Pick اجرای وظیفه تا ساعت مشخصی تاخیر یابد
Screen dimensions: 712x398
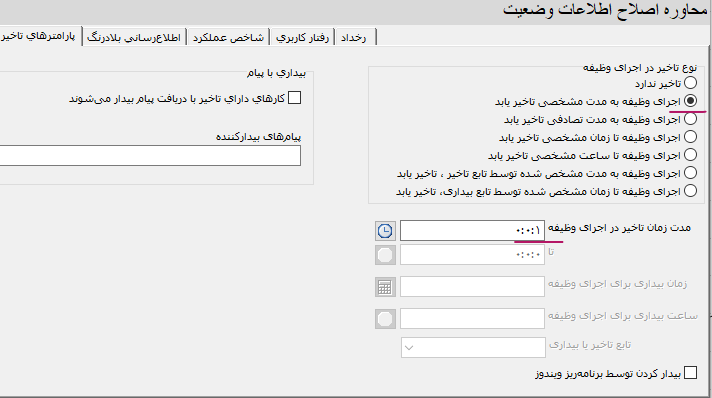click(x=690, y=154)
